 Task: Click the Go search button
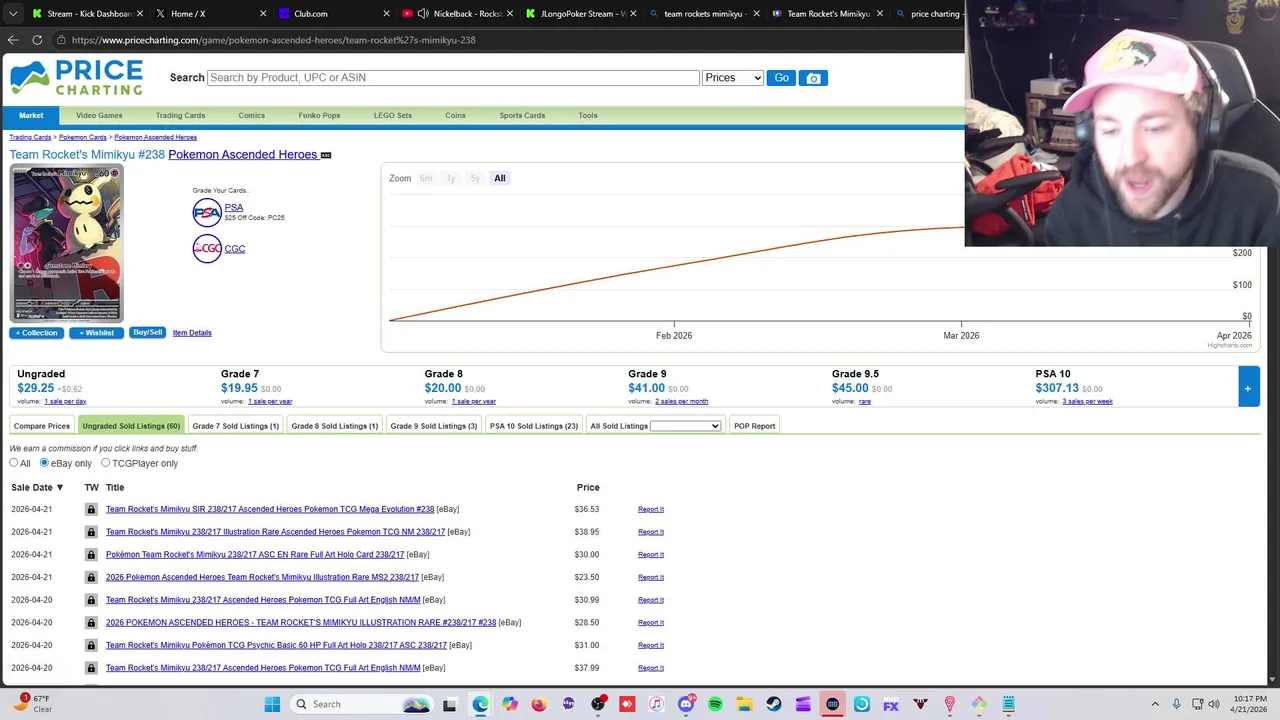(781, 78)
